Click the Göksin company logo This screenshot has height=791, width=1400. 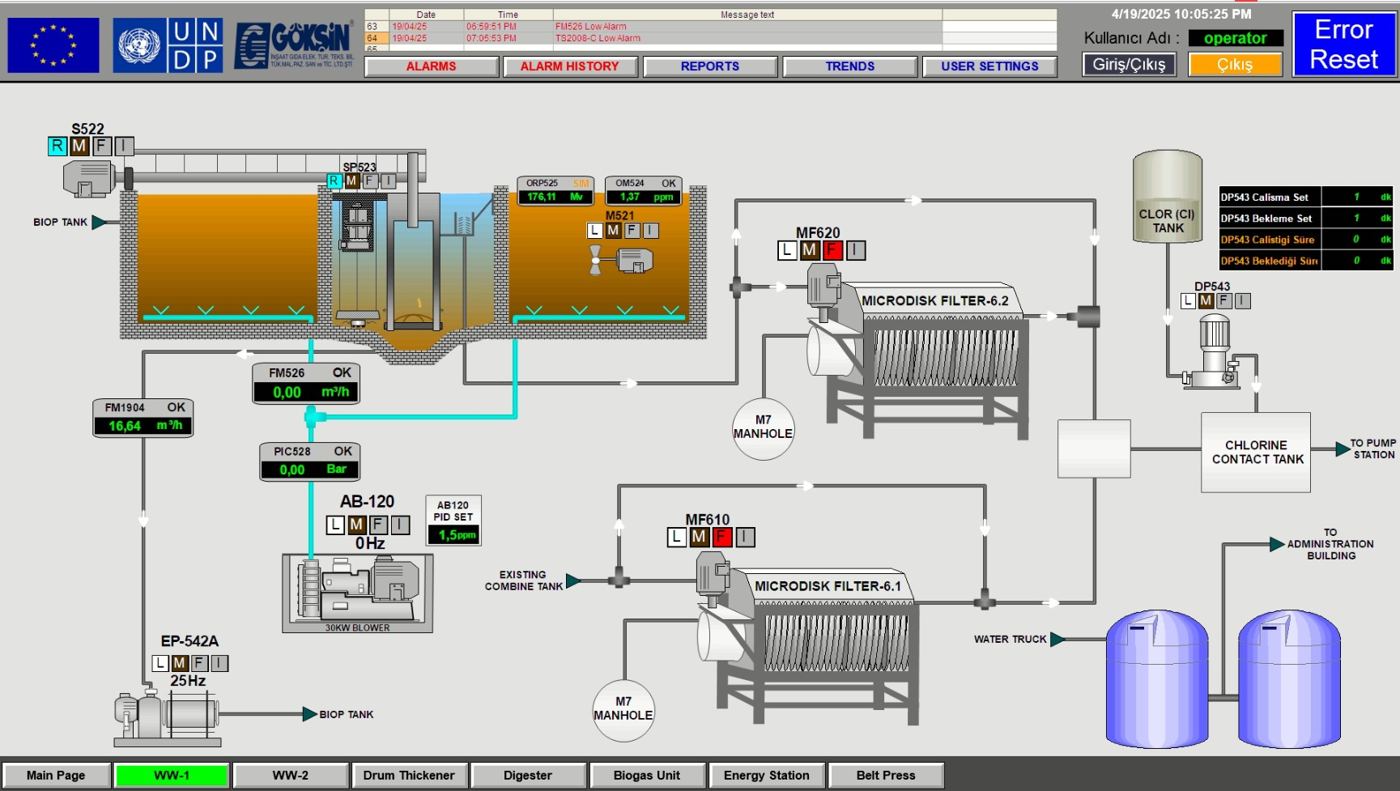point(294,45)
